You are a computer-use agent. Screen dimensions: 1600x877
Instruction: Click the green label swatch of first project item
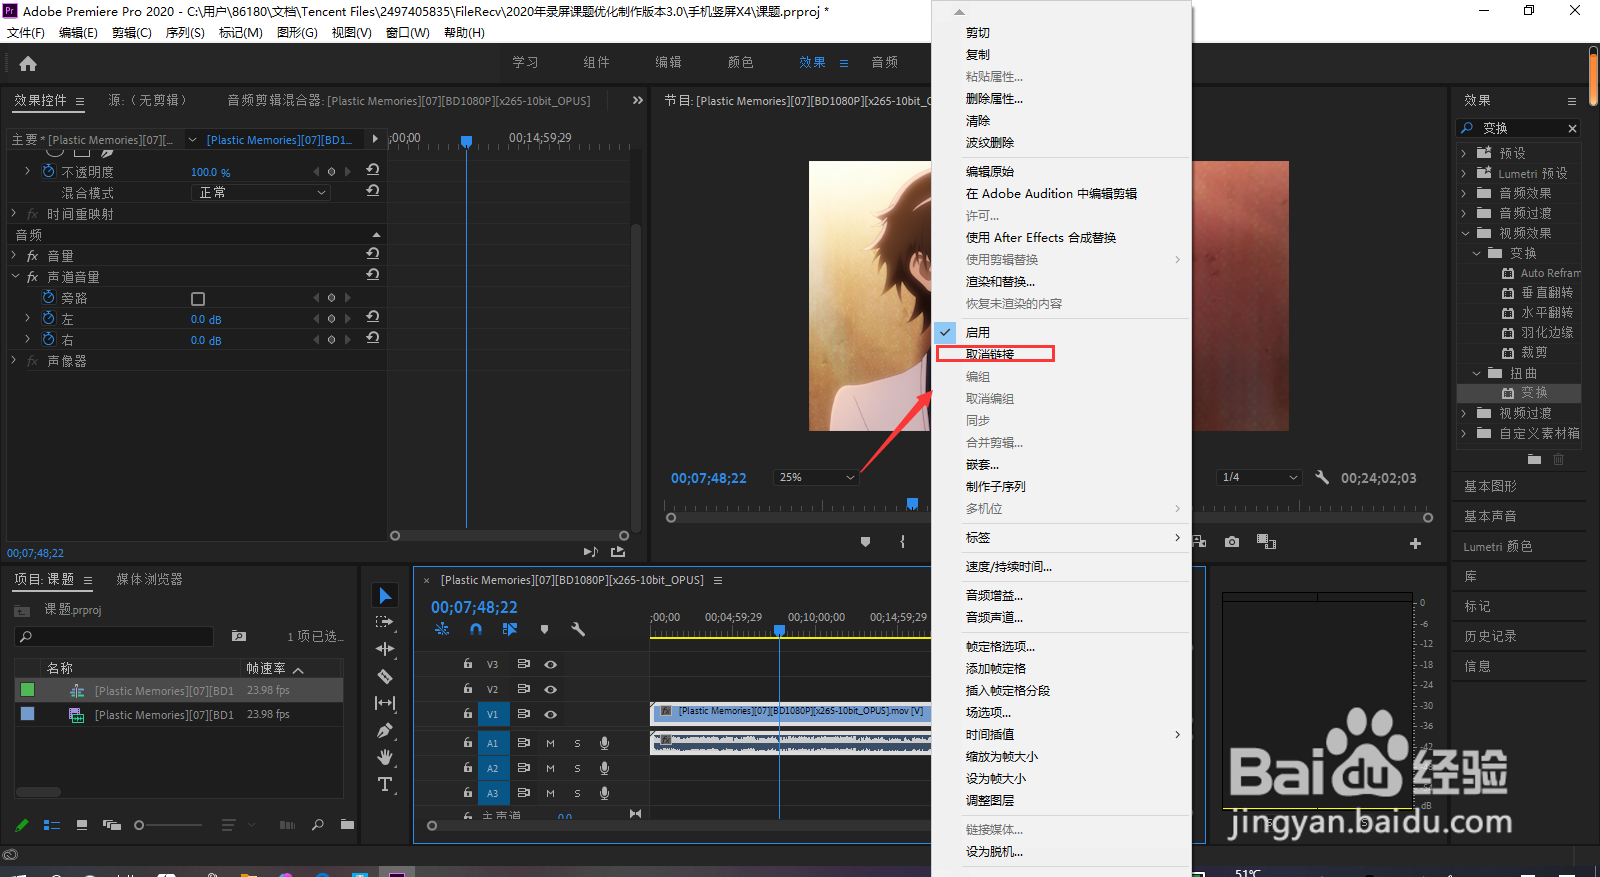click(x=27, y=690)
